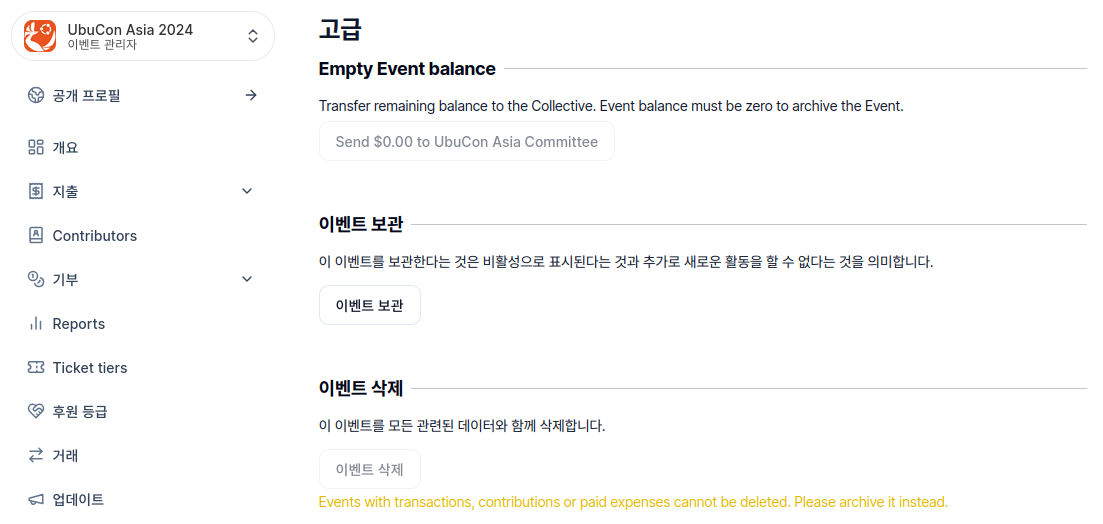Screen dimensions: 1103x524
Task: Click the 개요 dashboard icon
Action: click(x=36, y=148)
